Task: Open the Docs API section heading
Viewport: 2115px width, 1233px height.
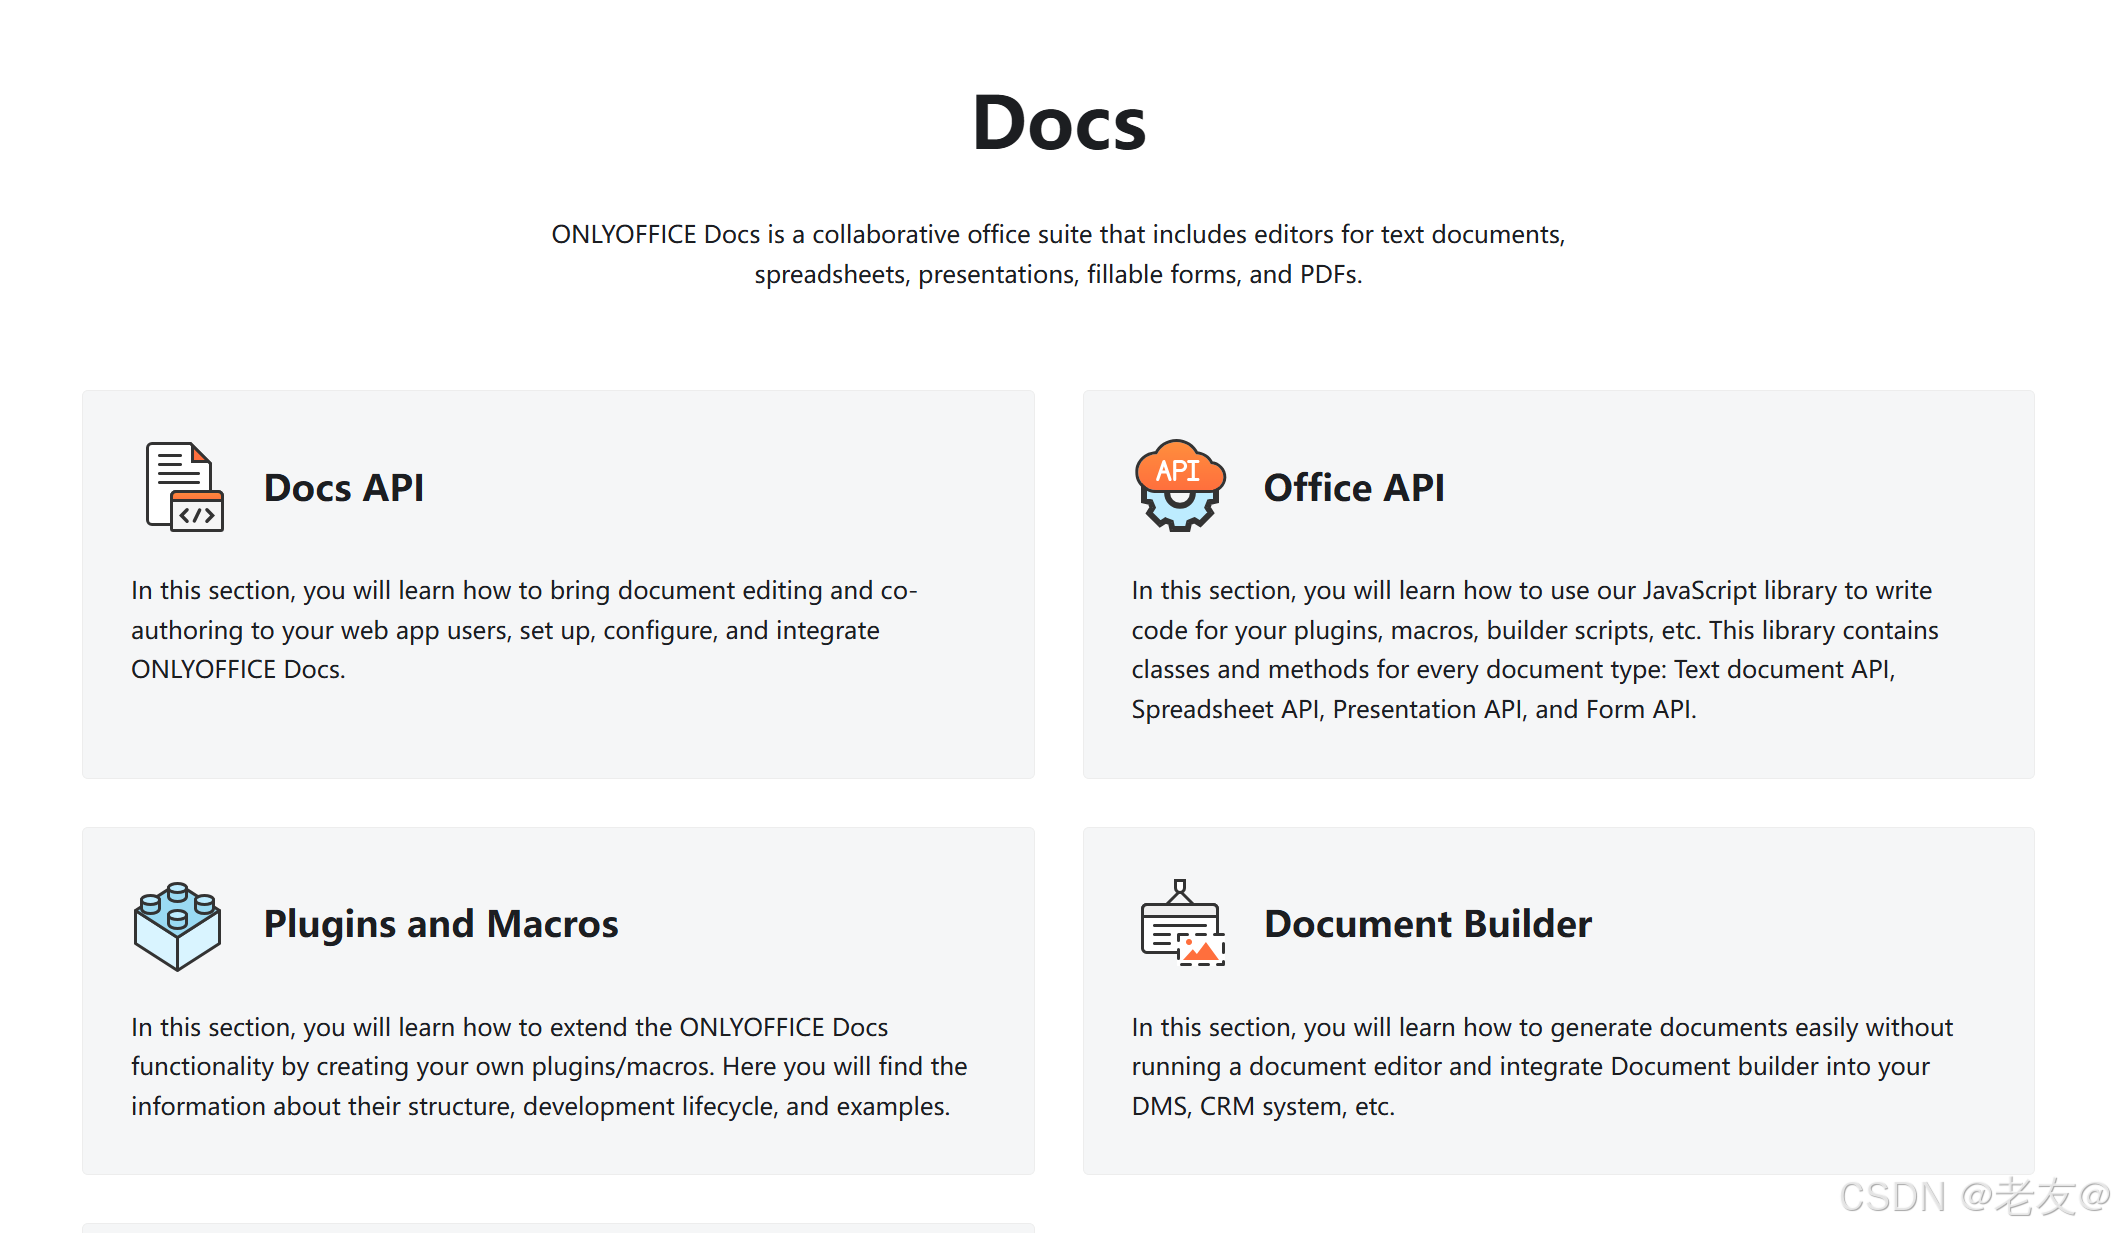Action: point(344,488)
